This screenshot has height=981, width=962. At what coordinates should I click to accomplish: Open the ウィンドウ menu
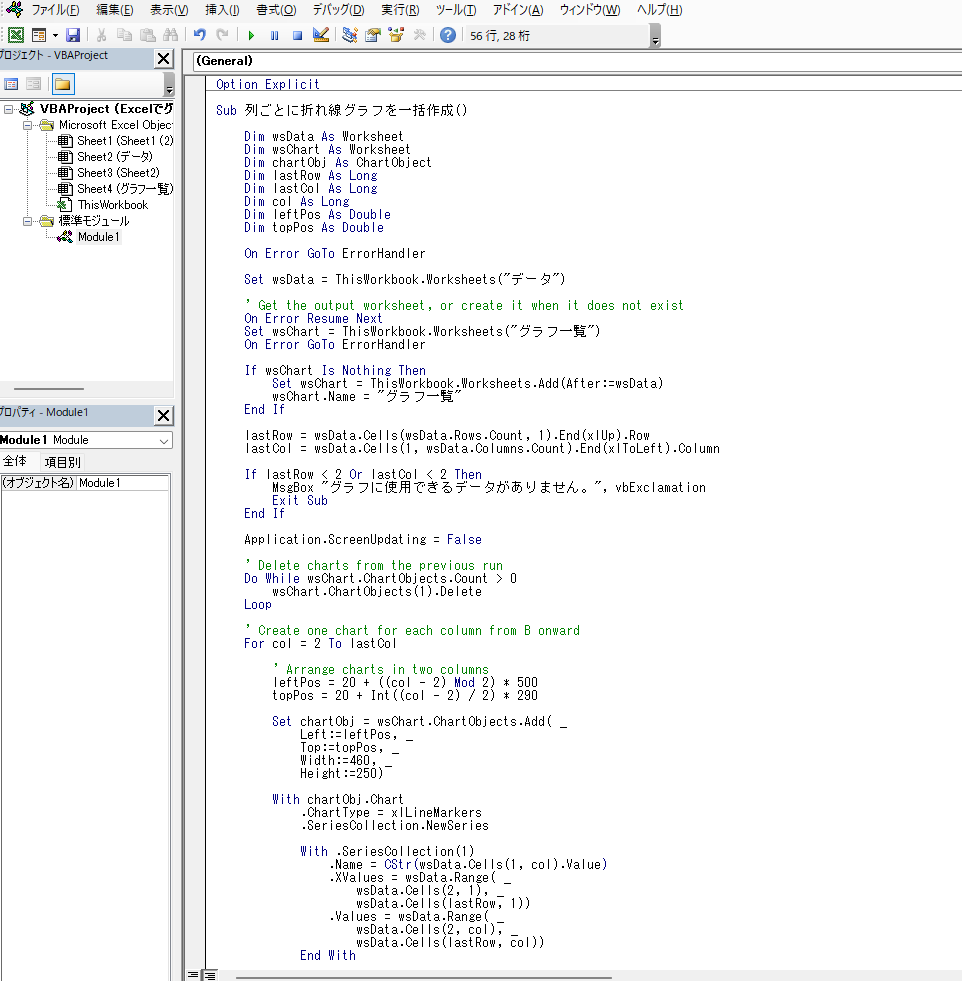click(590, 10)
